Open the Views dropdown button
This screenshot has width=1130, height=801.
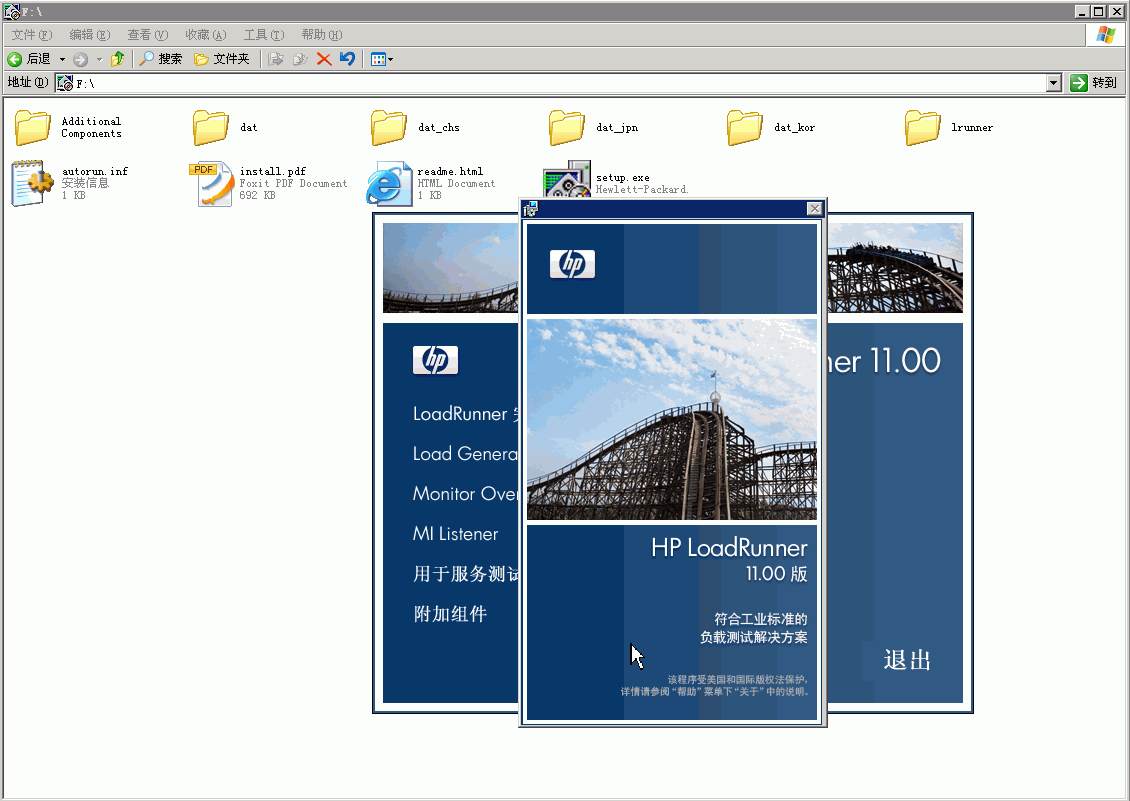[381, 59]
